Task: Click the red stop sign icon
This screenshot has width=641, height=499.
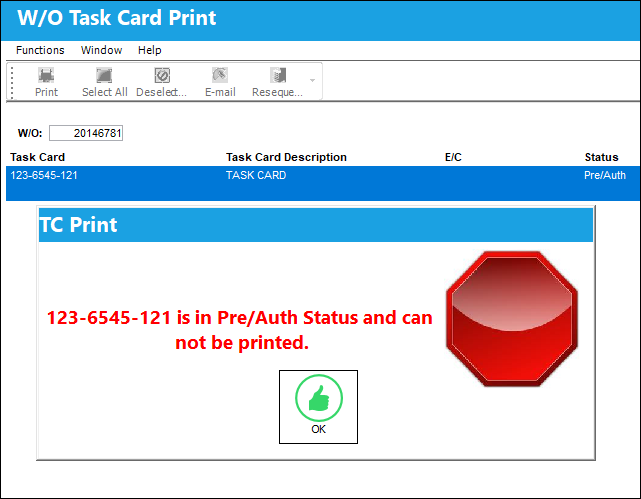Action: point(512,319)
